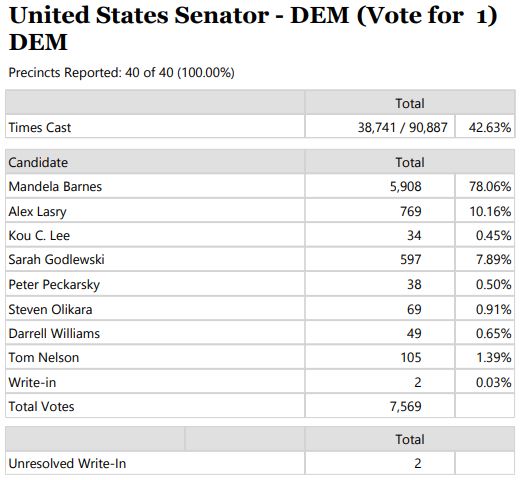This screenshot has height=480, width=524.
Task: Click the Candidate column header
Action: click(x=38, y=162)
